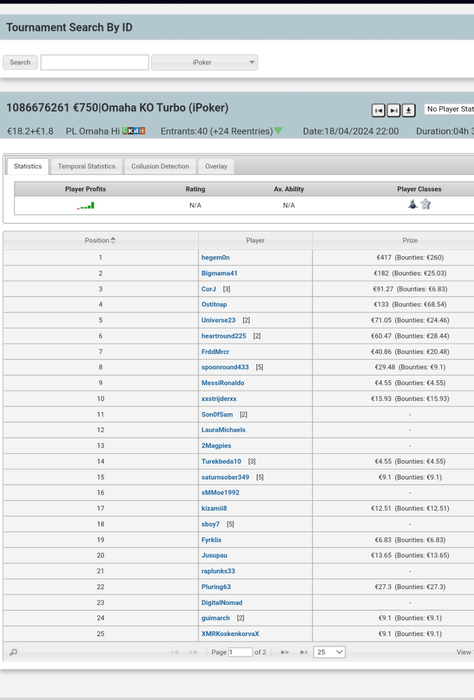Viewport: 474px width, 700px height.
Task: Go to next page icon
Action: (284, 652)
